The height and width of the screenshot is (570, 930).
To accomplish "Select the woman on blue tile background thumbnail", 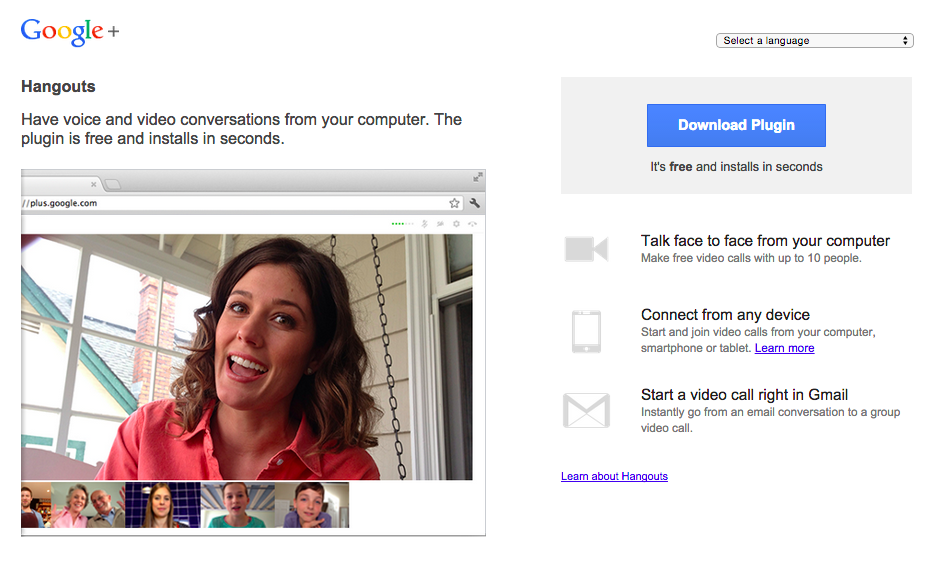I will [x=163, y=505].
